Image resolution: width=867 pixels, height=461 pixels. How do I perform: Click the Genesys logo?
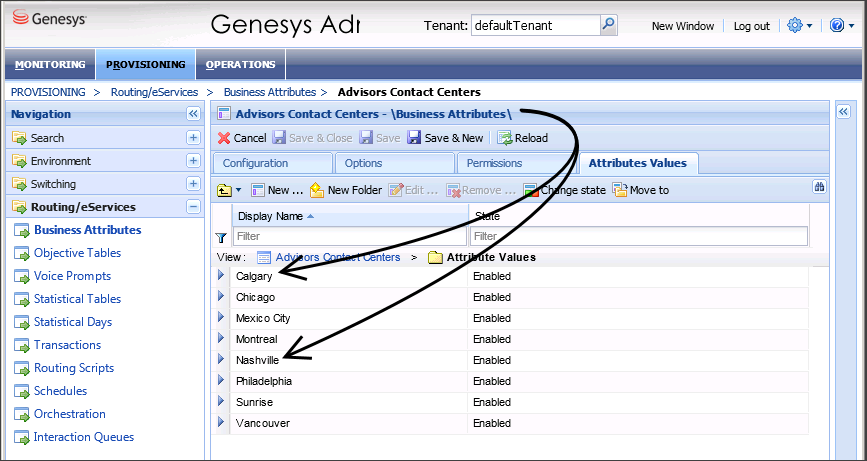click(x=49, y=19)
